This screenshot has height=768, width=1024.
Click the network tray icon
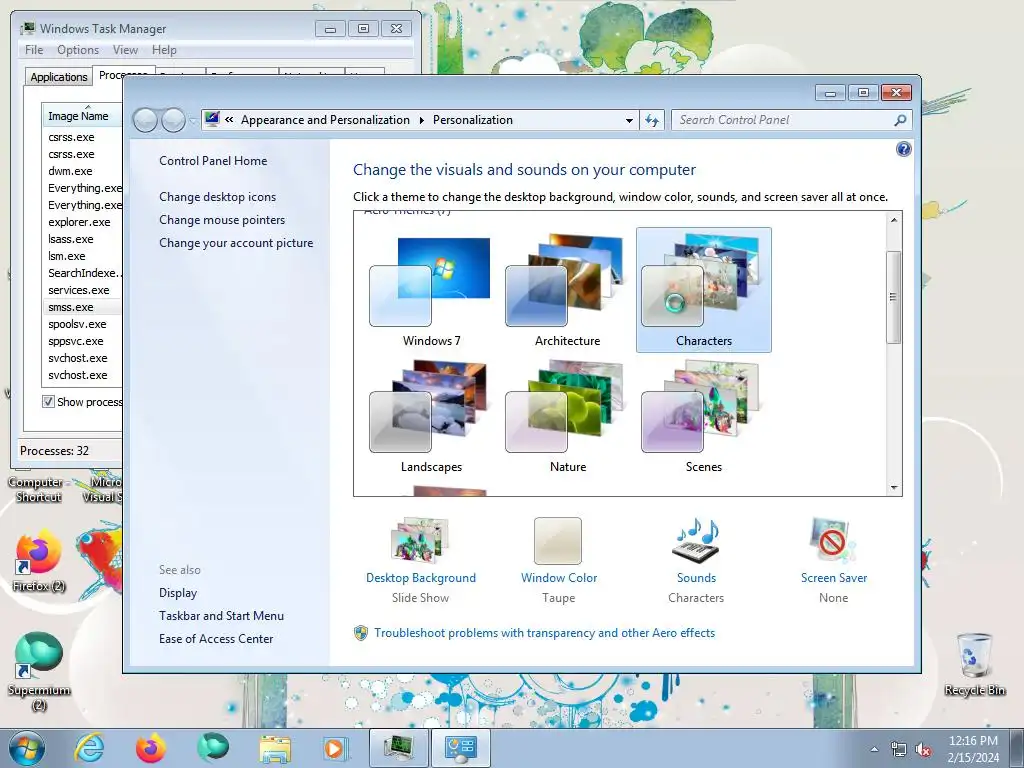pyautogui.click(x=899, y=750)
